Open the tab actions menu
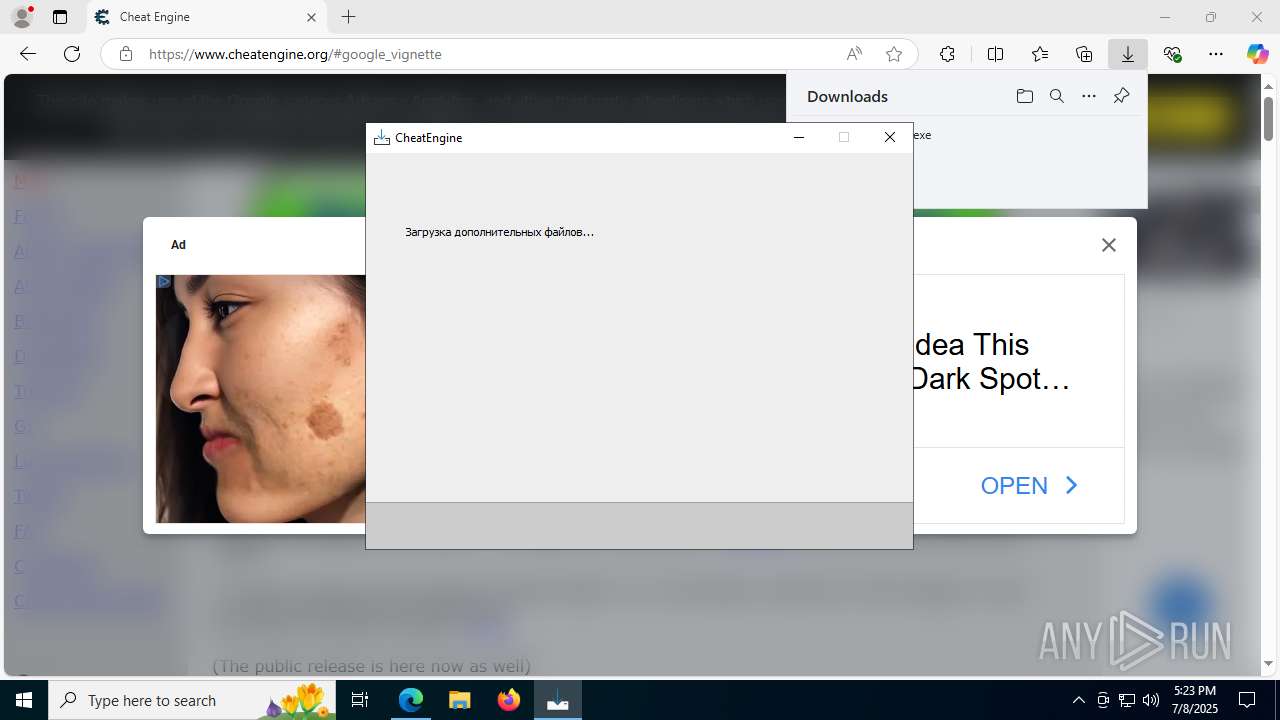 [60, 17]
